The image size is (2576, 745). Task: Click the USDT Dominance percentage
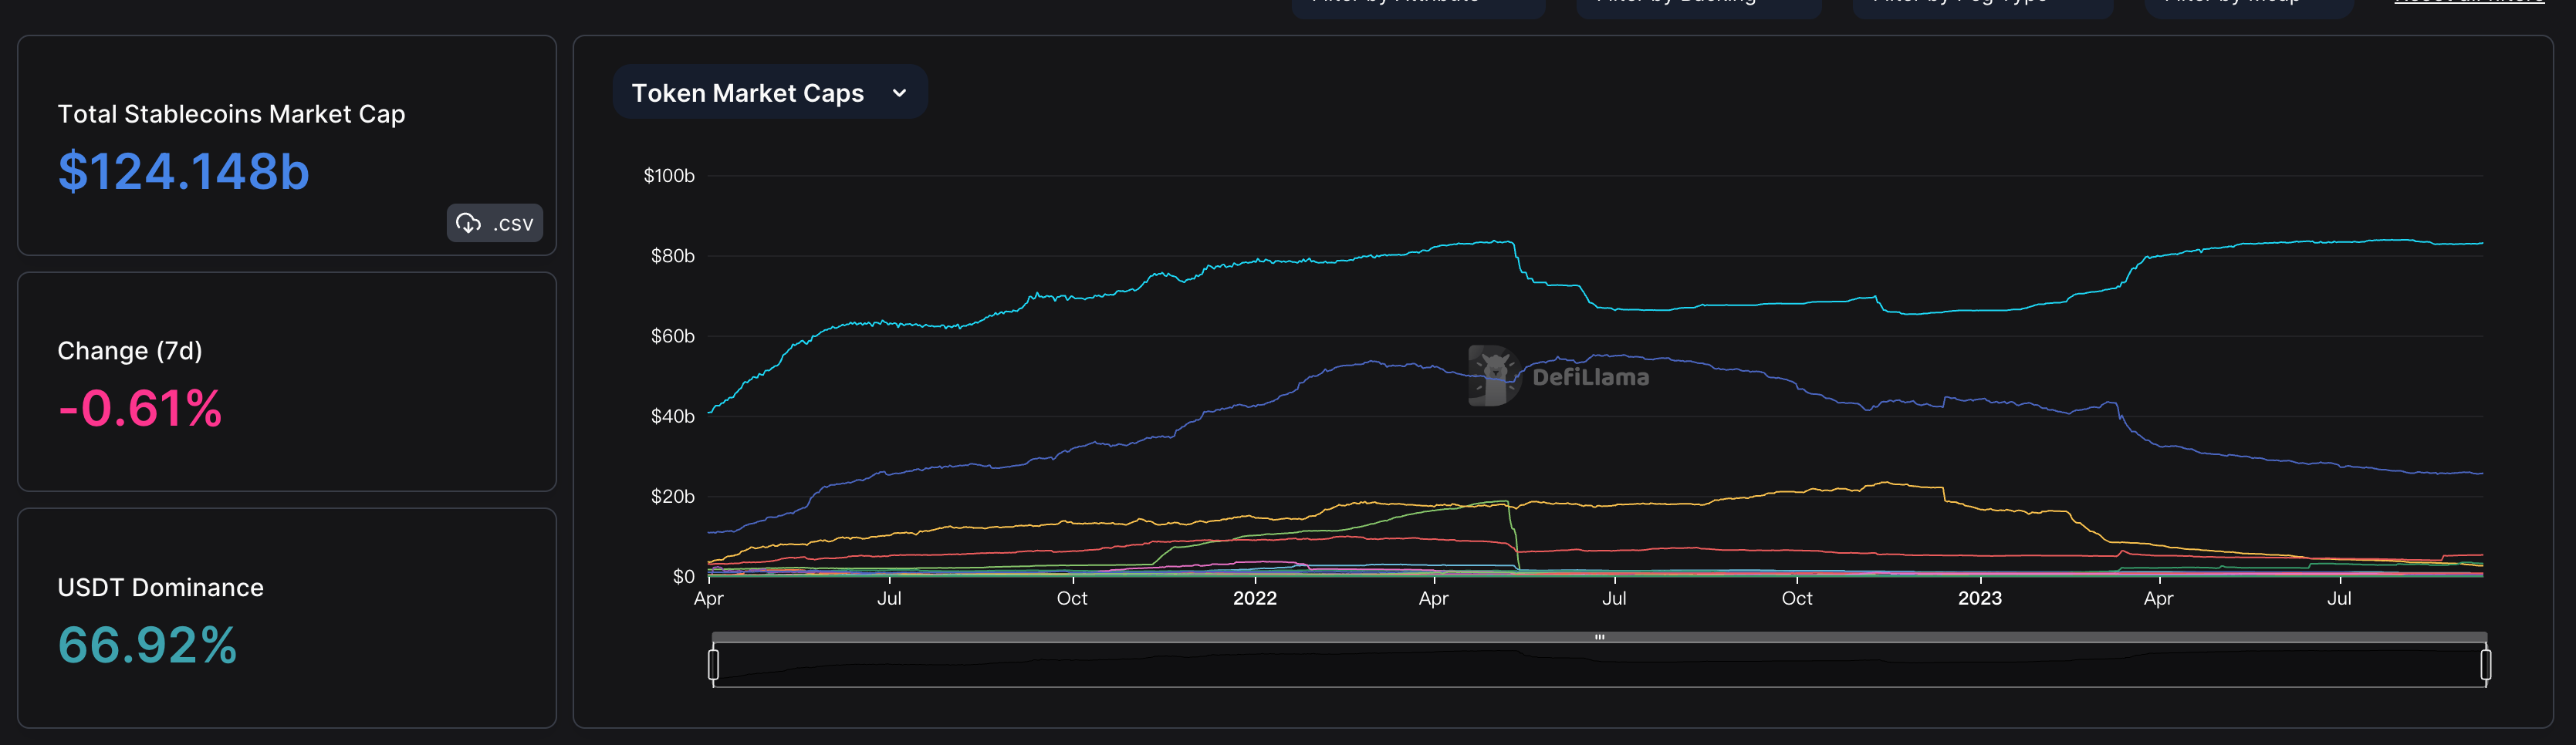[x=147, y=648]
